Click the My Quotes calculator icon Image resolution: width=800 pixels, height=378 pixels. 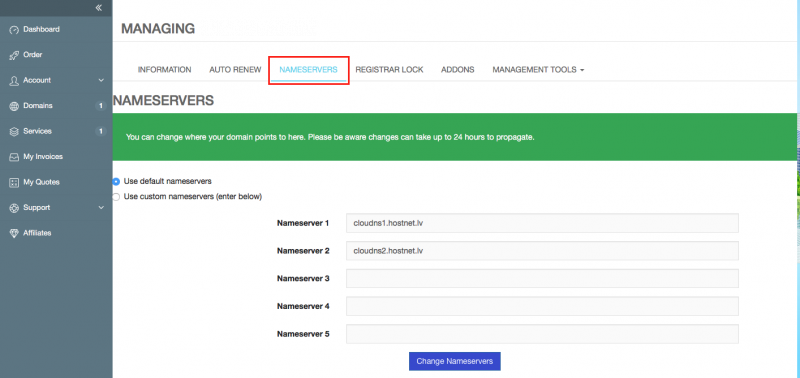tap(14, 183)
